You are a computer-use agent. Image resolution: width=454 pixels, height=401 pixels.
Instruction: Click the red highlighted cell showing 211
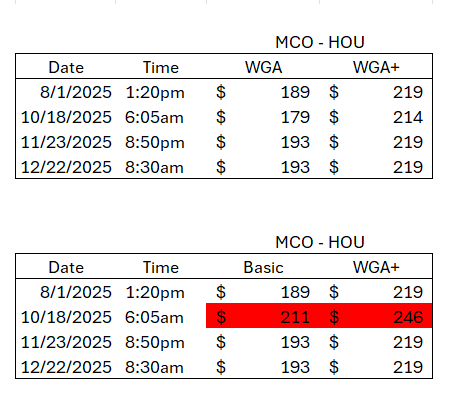click(x=263, y=316)
